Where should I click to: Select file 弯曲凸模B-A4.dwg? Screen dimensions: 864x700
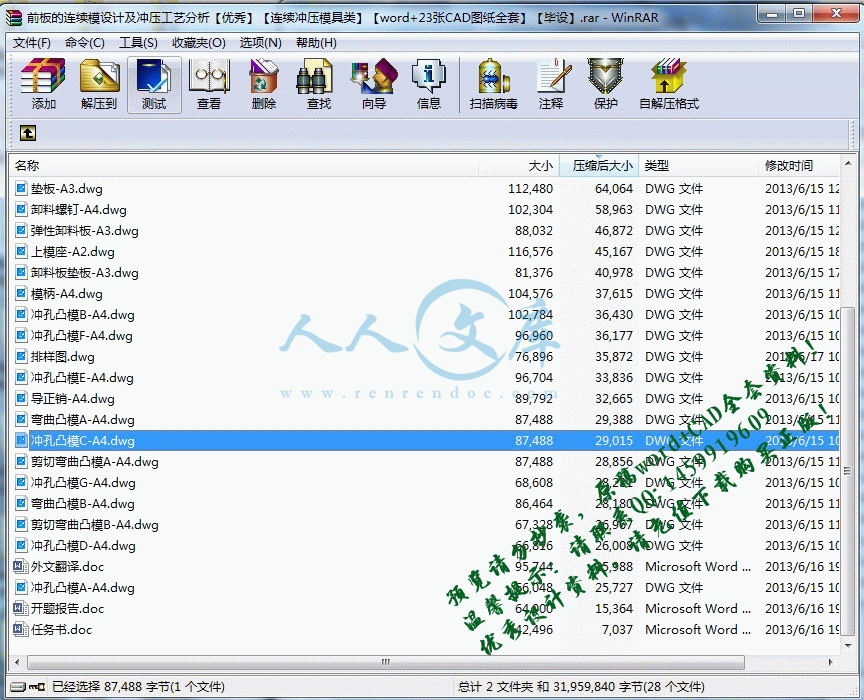pos(83,503)
